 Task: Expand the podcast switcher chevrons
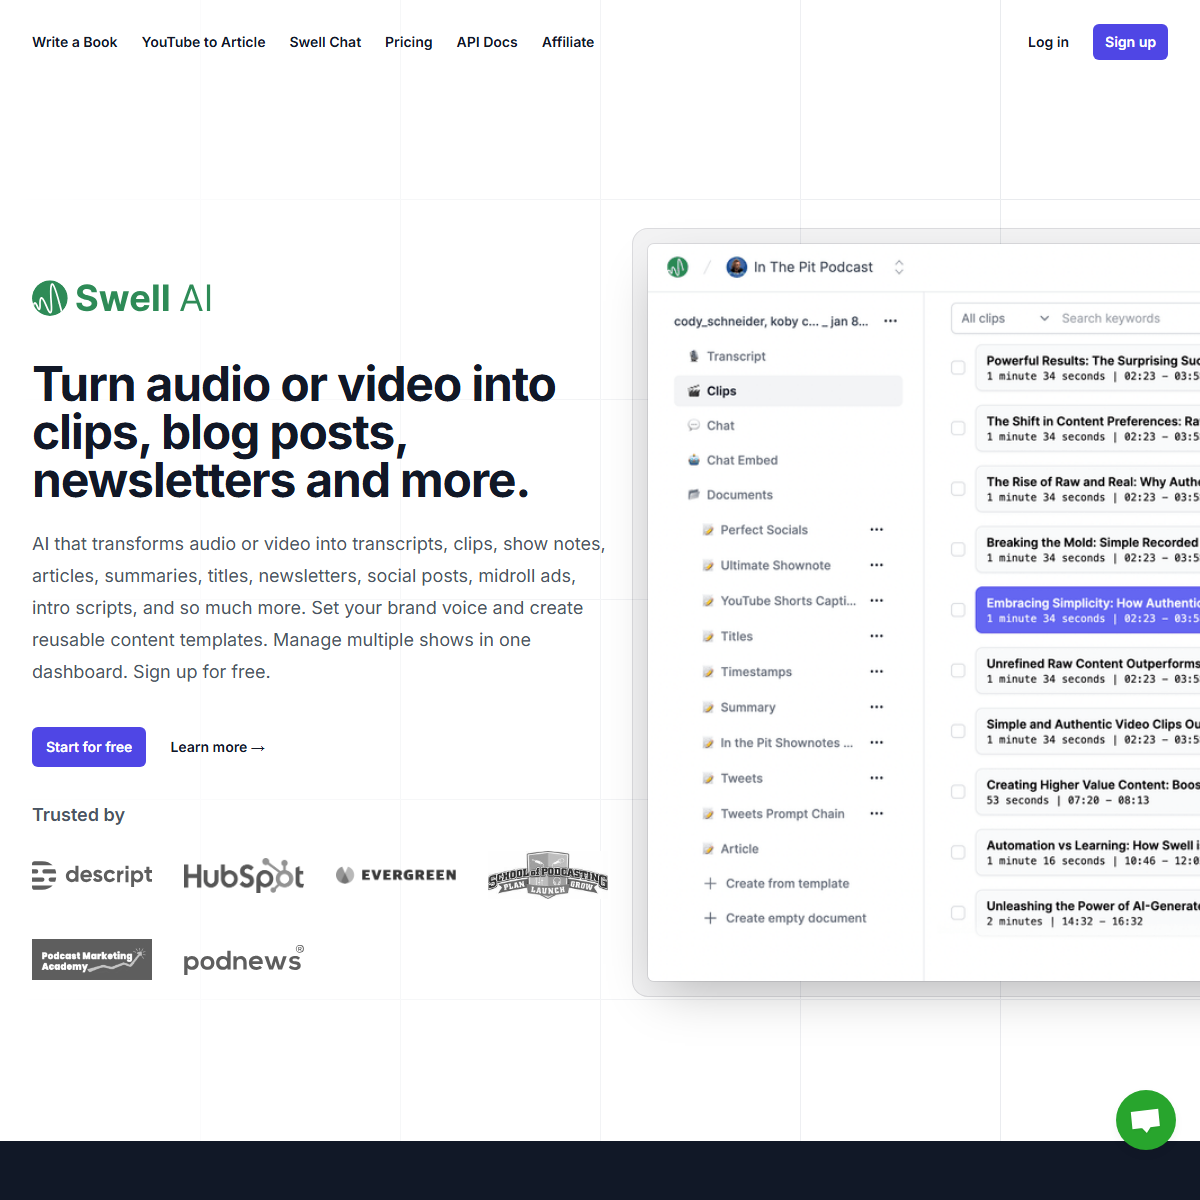[x=899, y=267]
